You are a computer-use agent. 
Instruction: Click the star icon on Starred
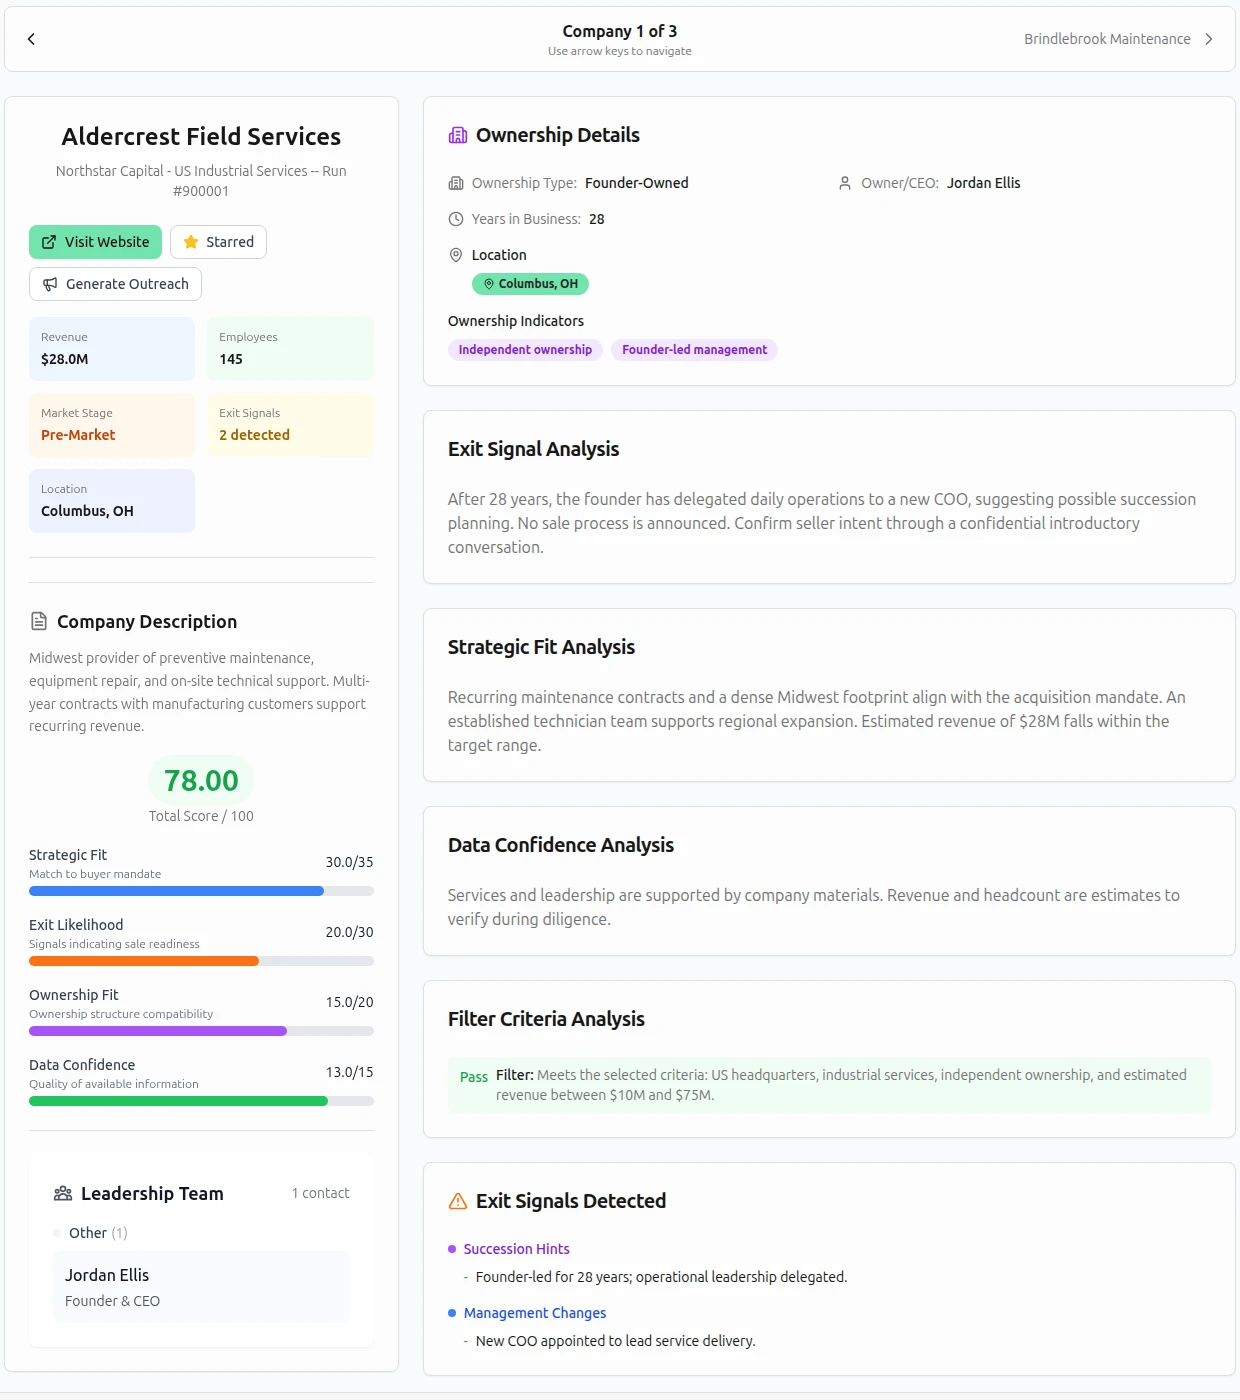[191, 242]
